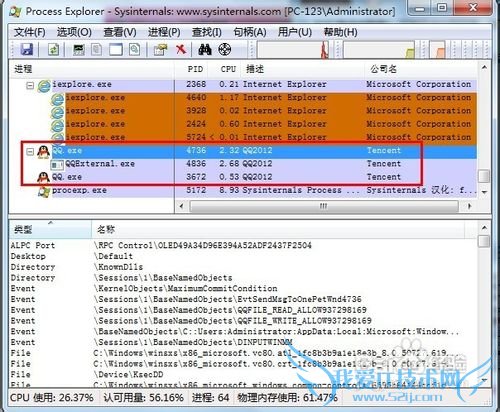Click the crosshair Find Window's Process icon
This screenshot has height=412, width=500.
[225, 49]
